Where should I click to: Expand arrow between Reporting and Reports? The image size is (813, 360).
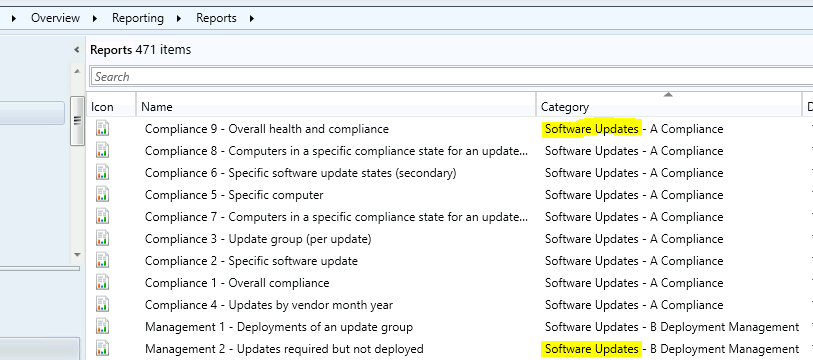coord(179,19)
